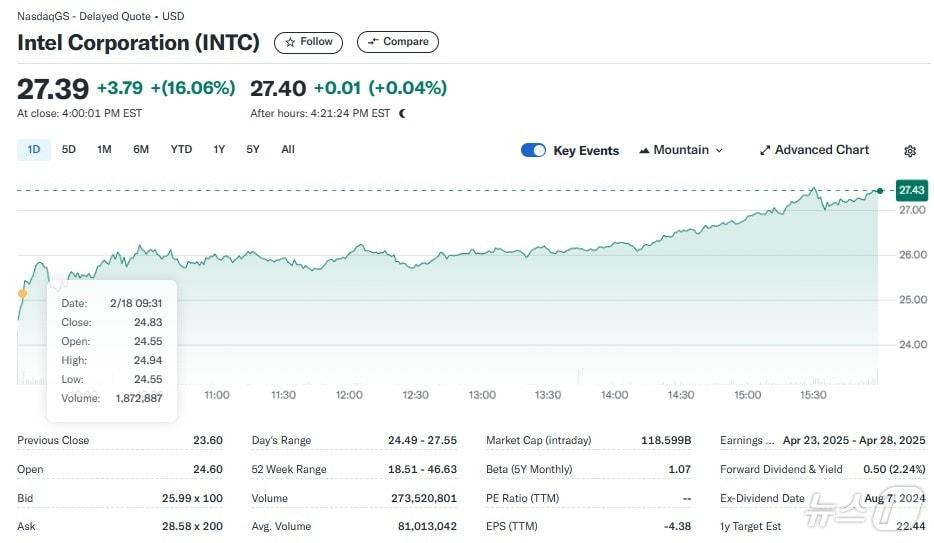This screenshot has width=934, height=543.
Task: Show All historical price data
Action: [x=288, y=150]
